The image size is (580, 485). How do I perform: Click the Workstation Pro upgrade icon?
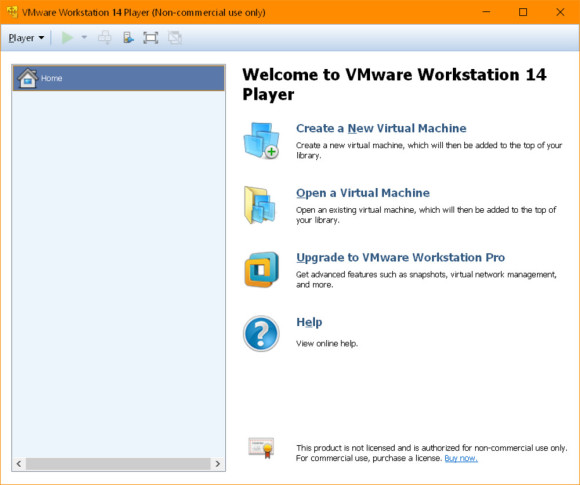[261, 270]
